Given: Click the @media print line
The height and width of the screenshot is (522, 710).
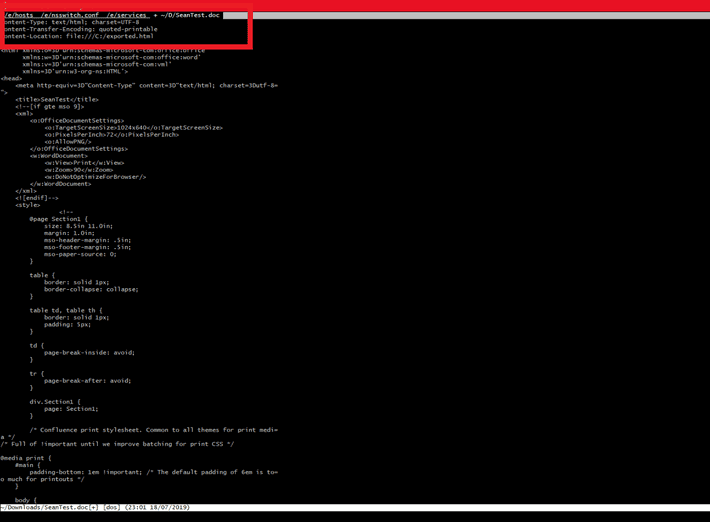Looking at the screenshot, I should click(x=26, y=458).
